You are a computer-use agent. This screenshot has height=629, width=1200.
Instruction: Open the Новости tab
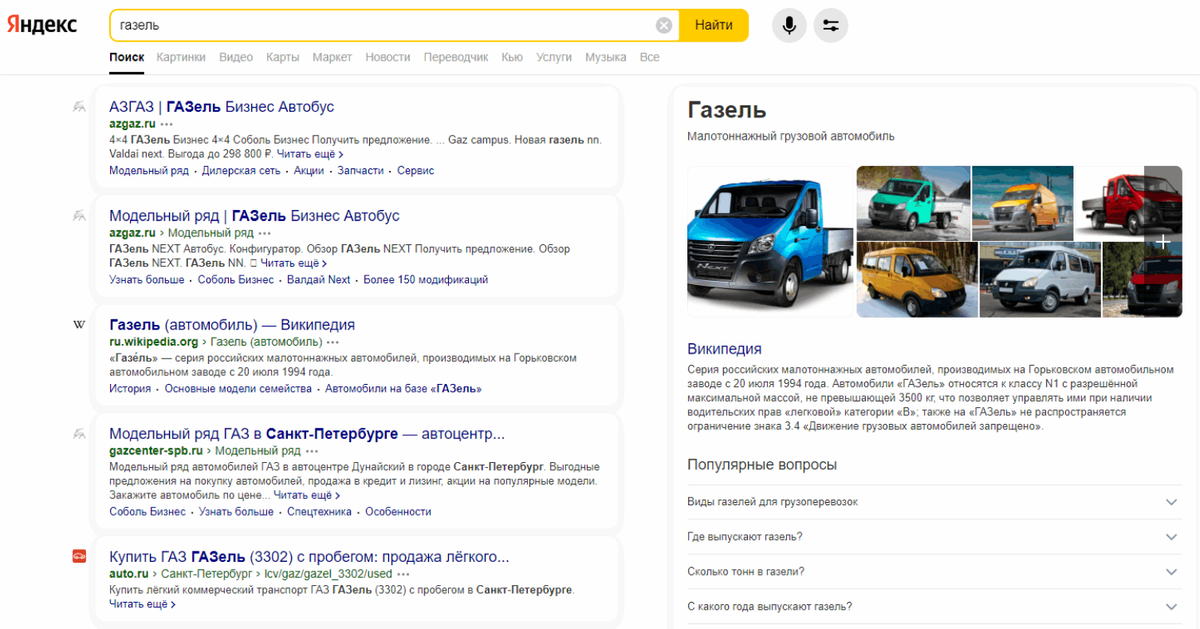point(388,57)
